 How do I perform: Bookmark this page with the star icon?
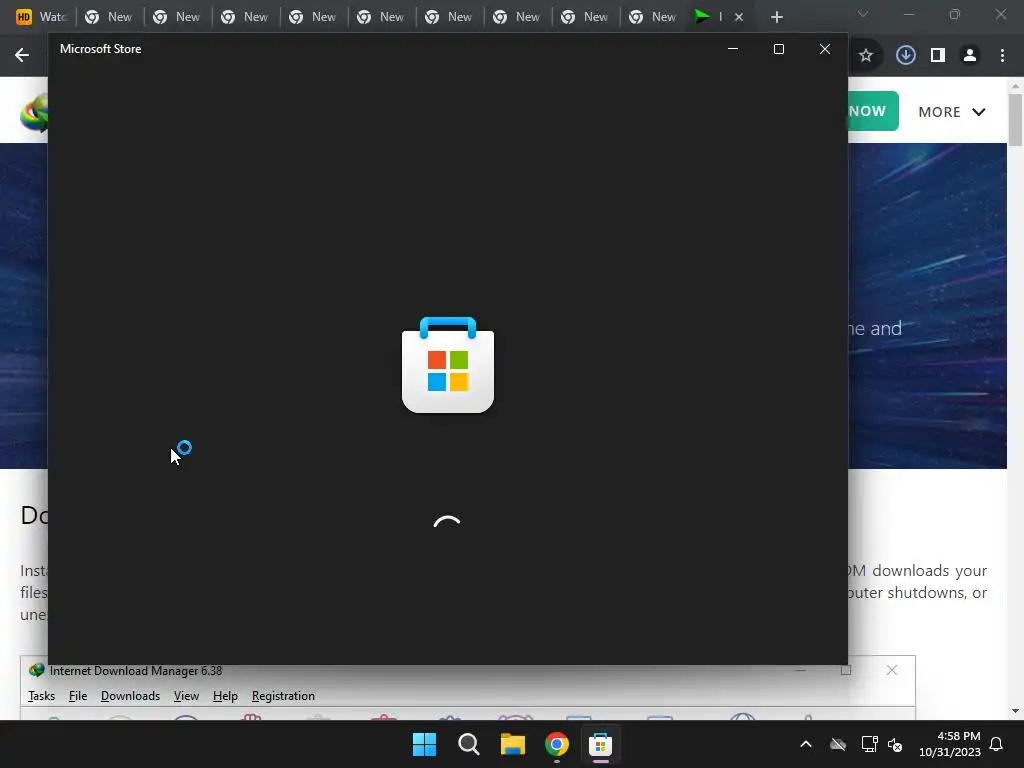pos(866,56)
